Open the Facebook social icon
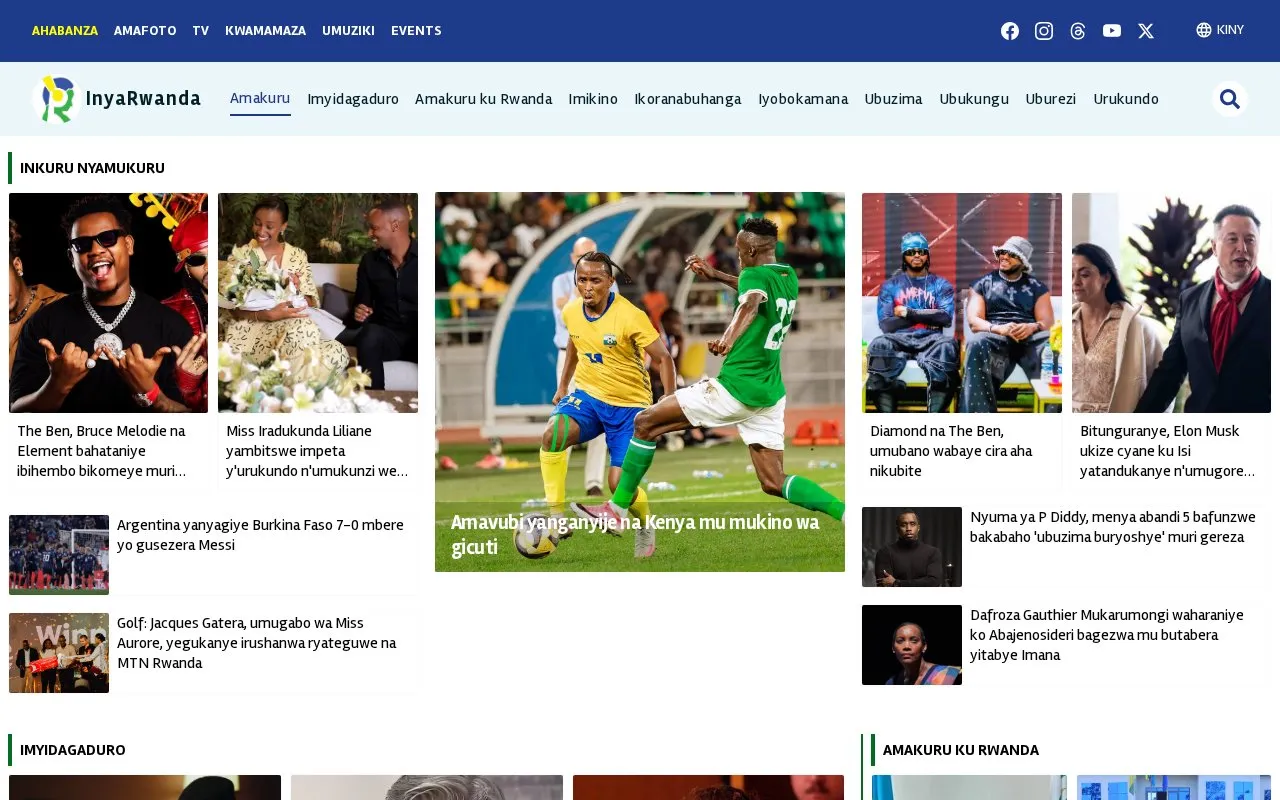 point(1010,31)
